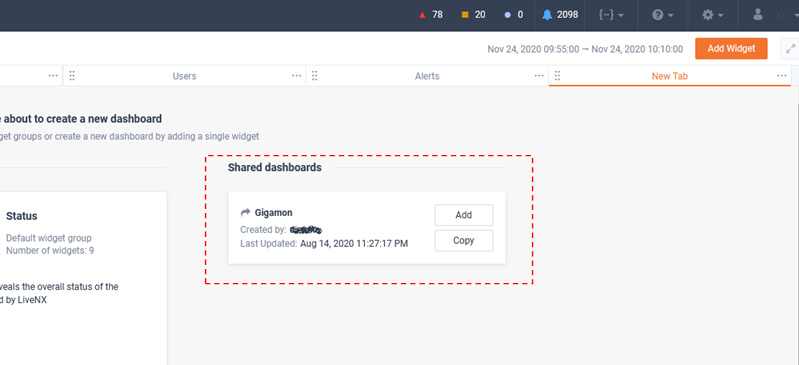The image size is (799, 365).
Task: Click the orange square warning count 20
Action: [x=473, y=15]
